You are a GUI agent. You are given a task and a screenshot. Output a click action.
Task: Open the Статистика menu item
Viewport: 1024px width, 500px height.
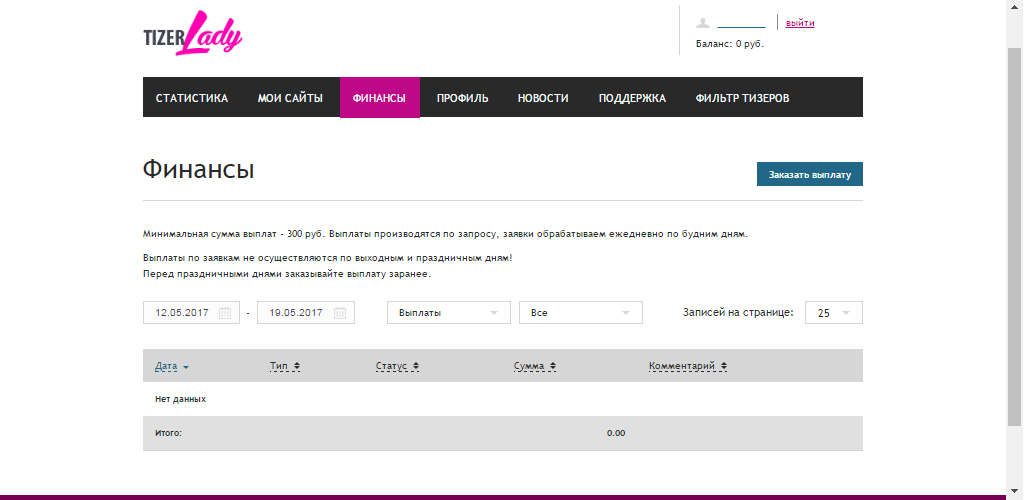(192, 98)
